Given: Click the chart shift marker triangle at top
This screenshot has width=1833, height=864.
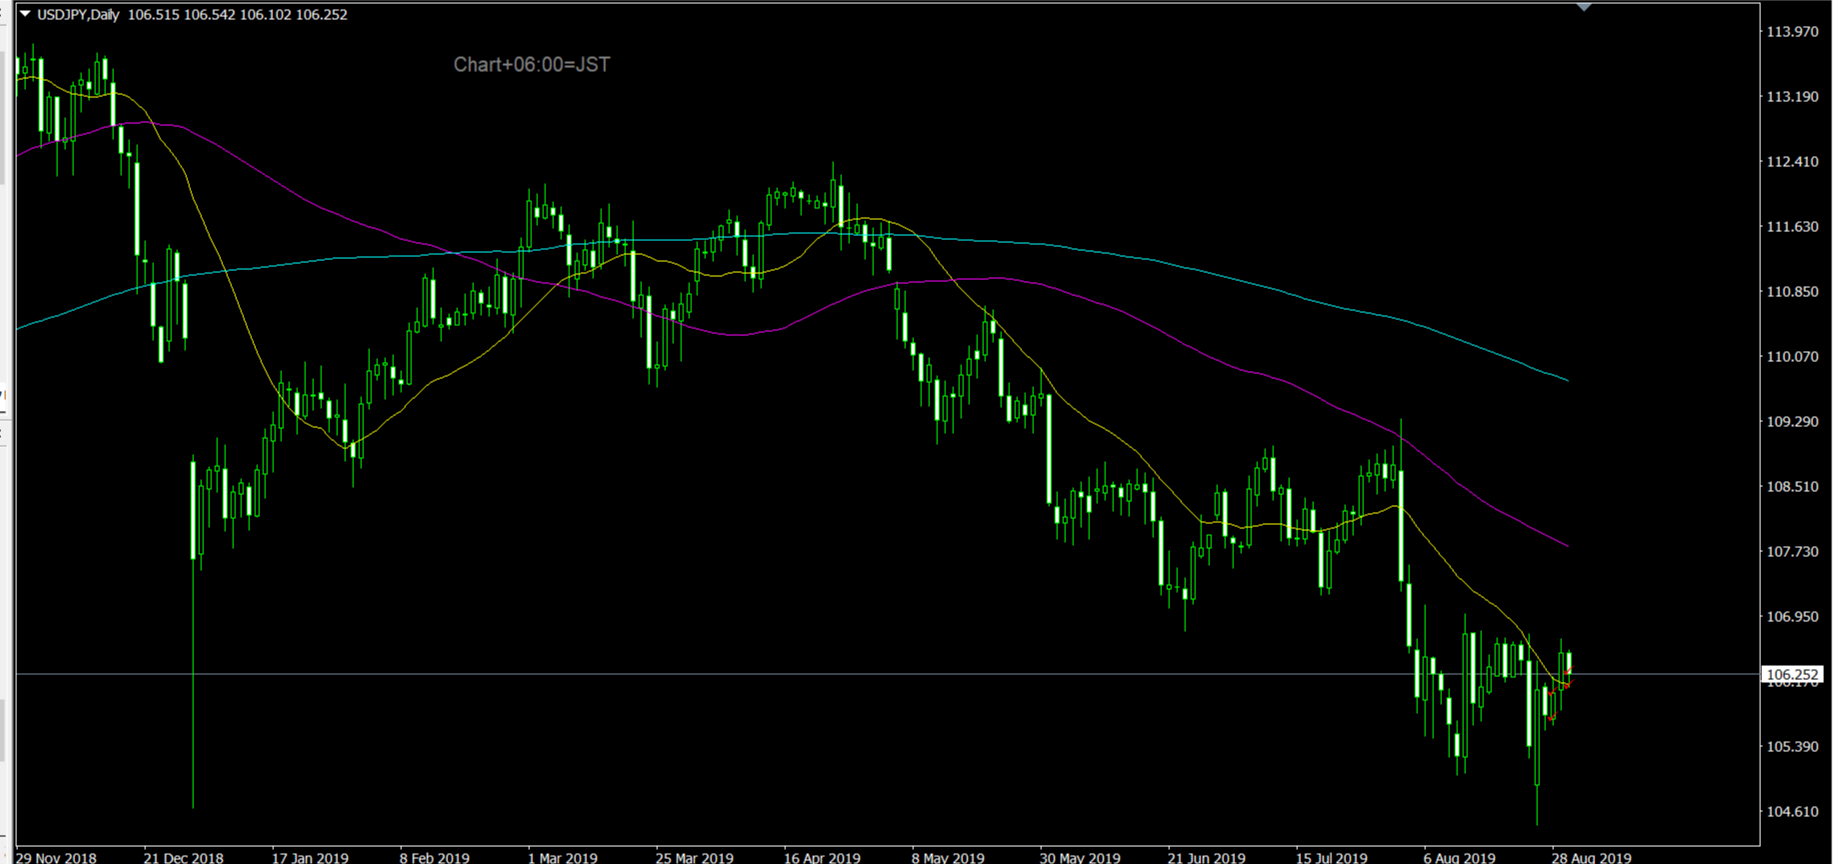Looking at the screenshot, I should (1583, 7).
